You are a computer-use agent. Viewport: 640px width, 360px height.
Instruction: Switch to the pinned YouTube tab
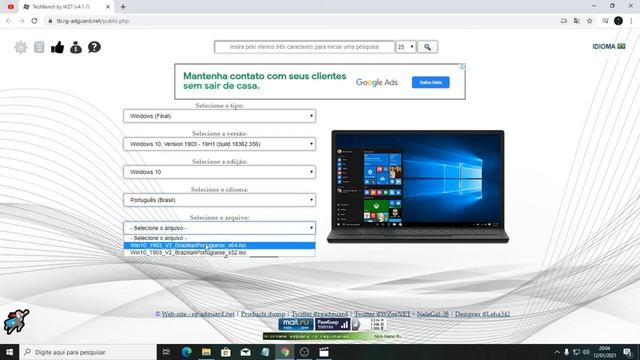tap(11, 7)
